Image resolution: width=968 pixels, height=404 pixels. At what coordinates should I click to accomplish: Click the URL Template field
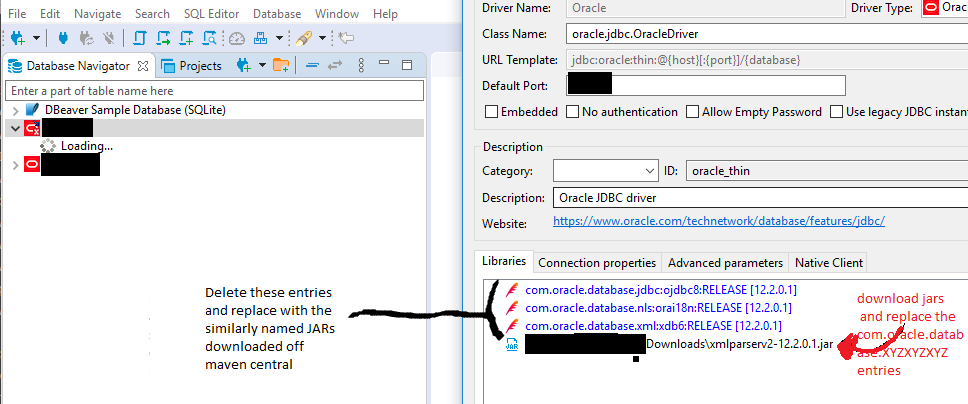point(767,61)
